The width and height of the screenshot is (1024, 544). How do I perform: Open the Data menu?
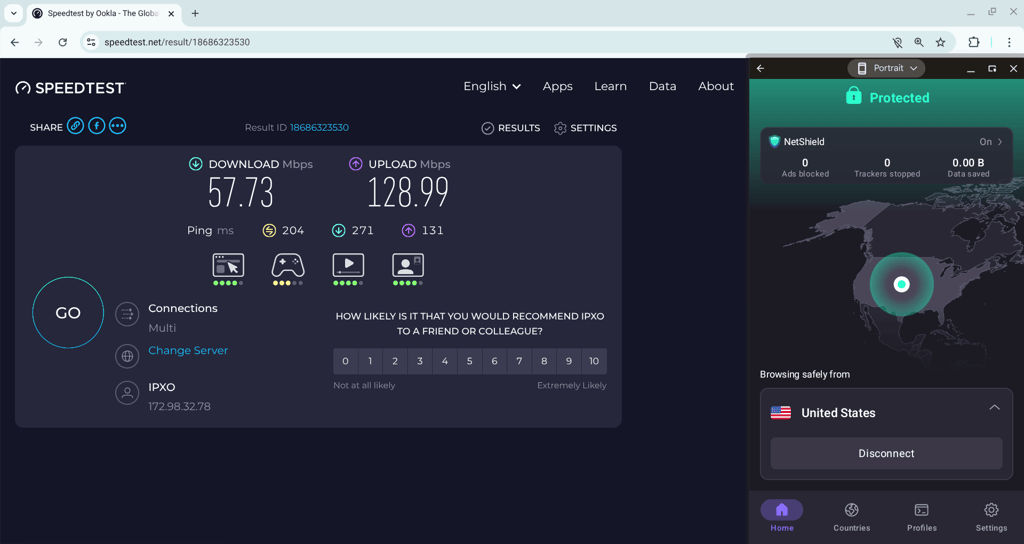point(662,86)
